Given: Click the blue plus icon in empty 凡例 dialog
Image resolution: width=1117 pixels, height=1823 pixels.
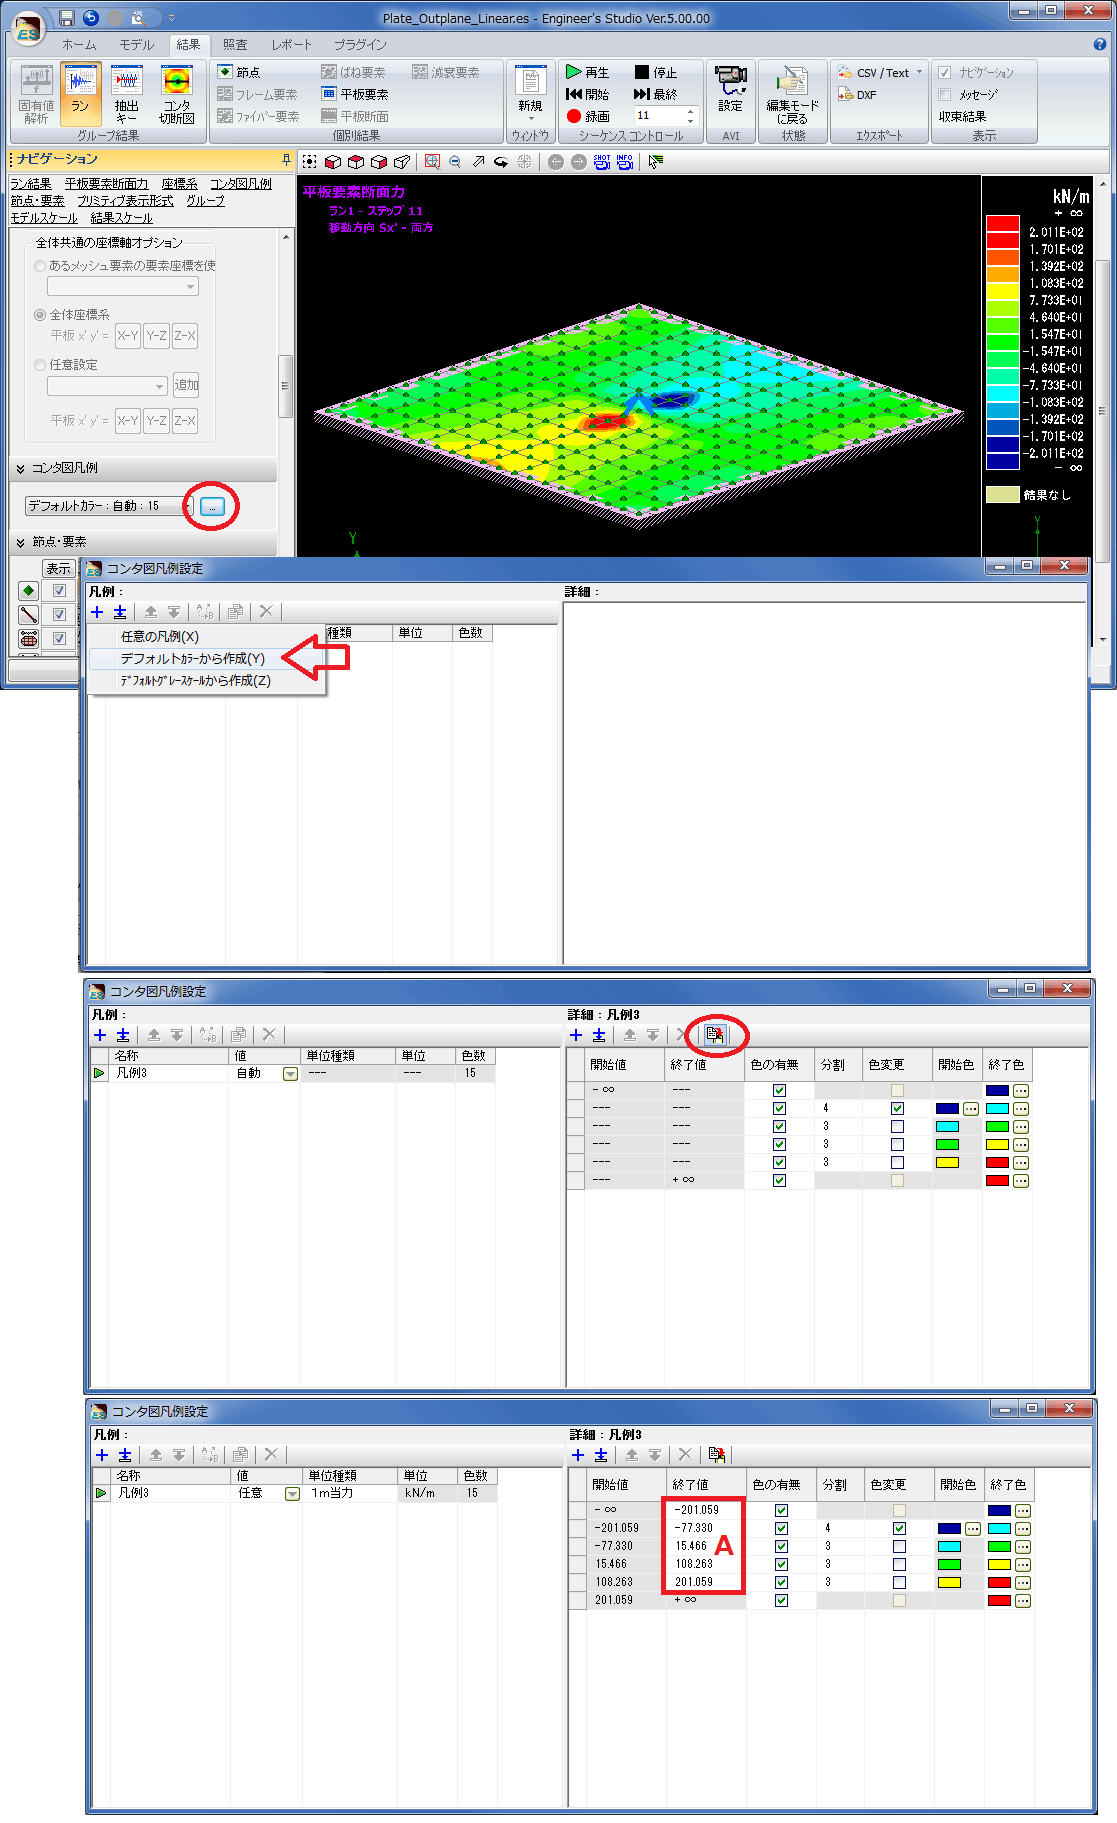Looking at the screenshot, I should (97, 612).
